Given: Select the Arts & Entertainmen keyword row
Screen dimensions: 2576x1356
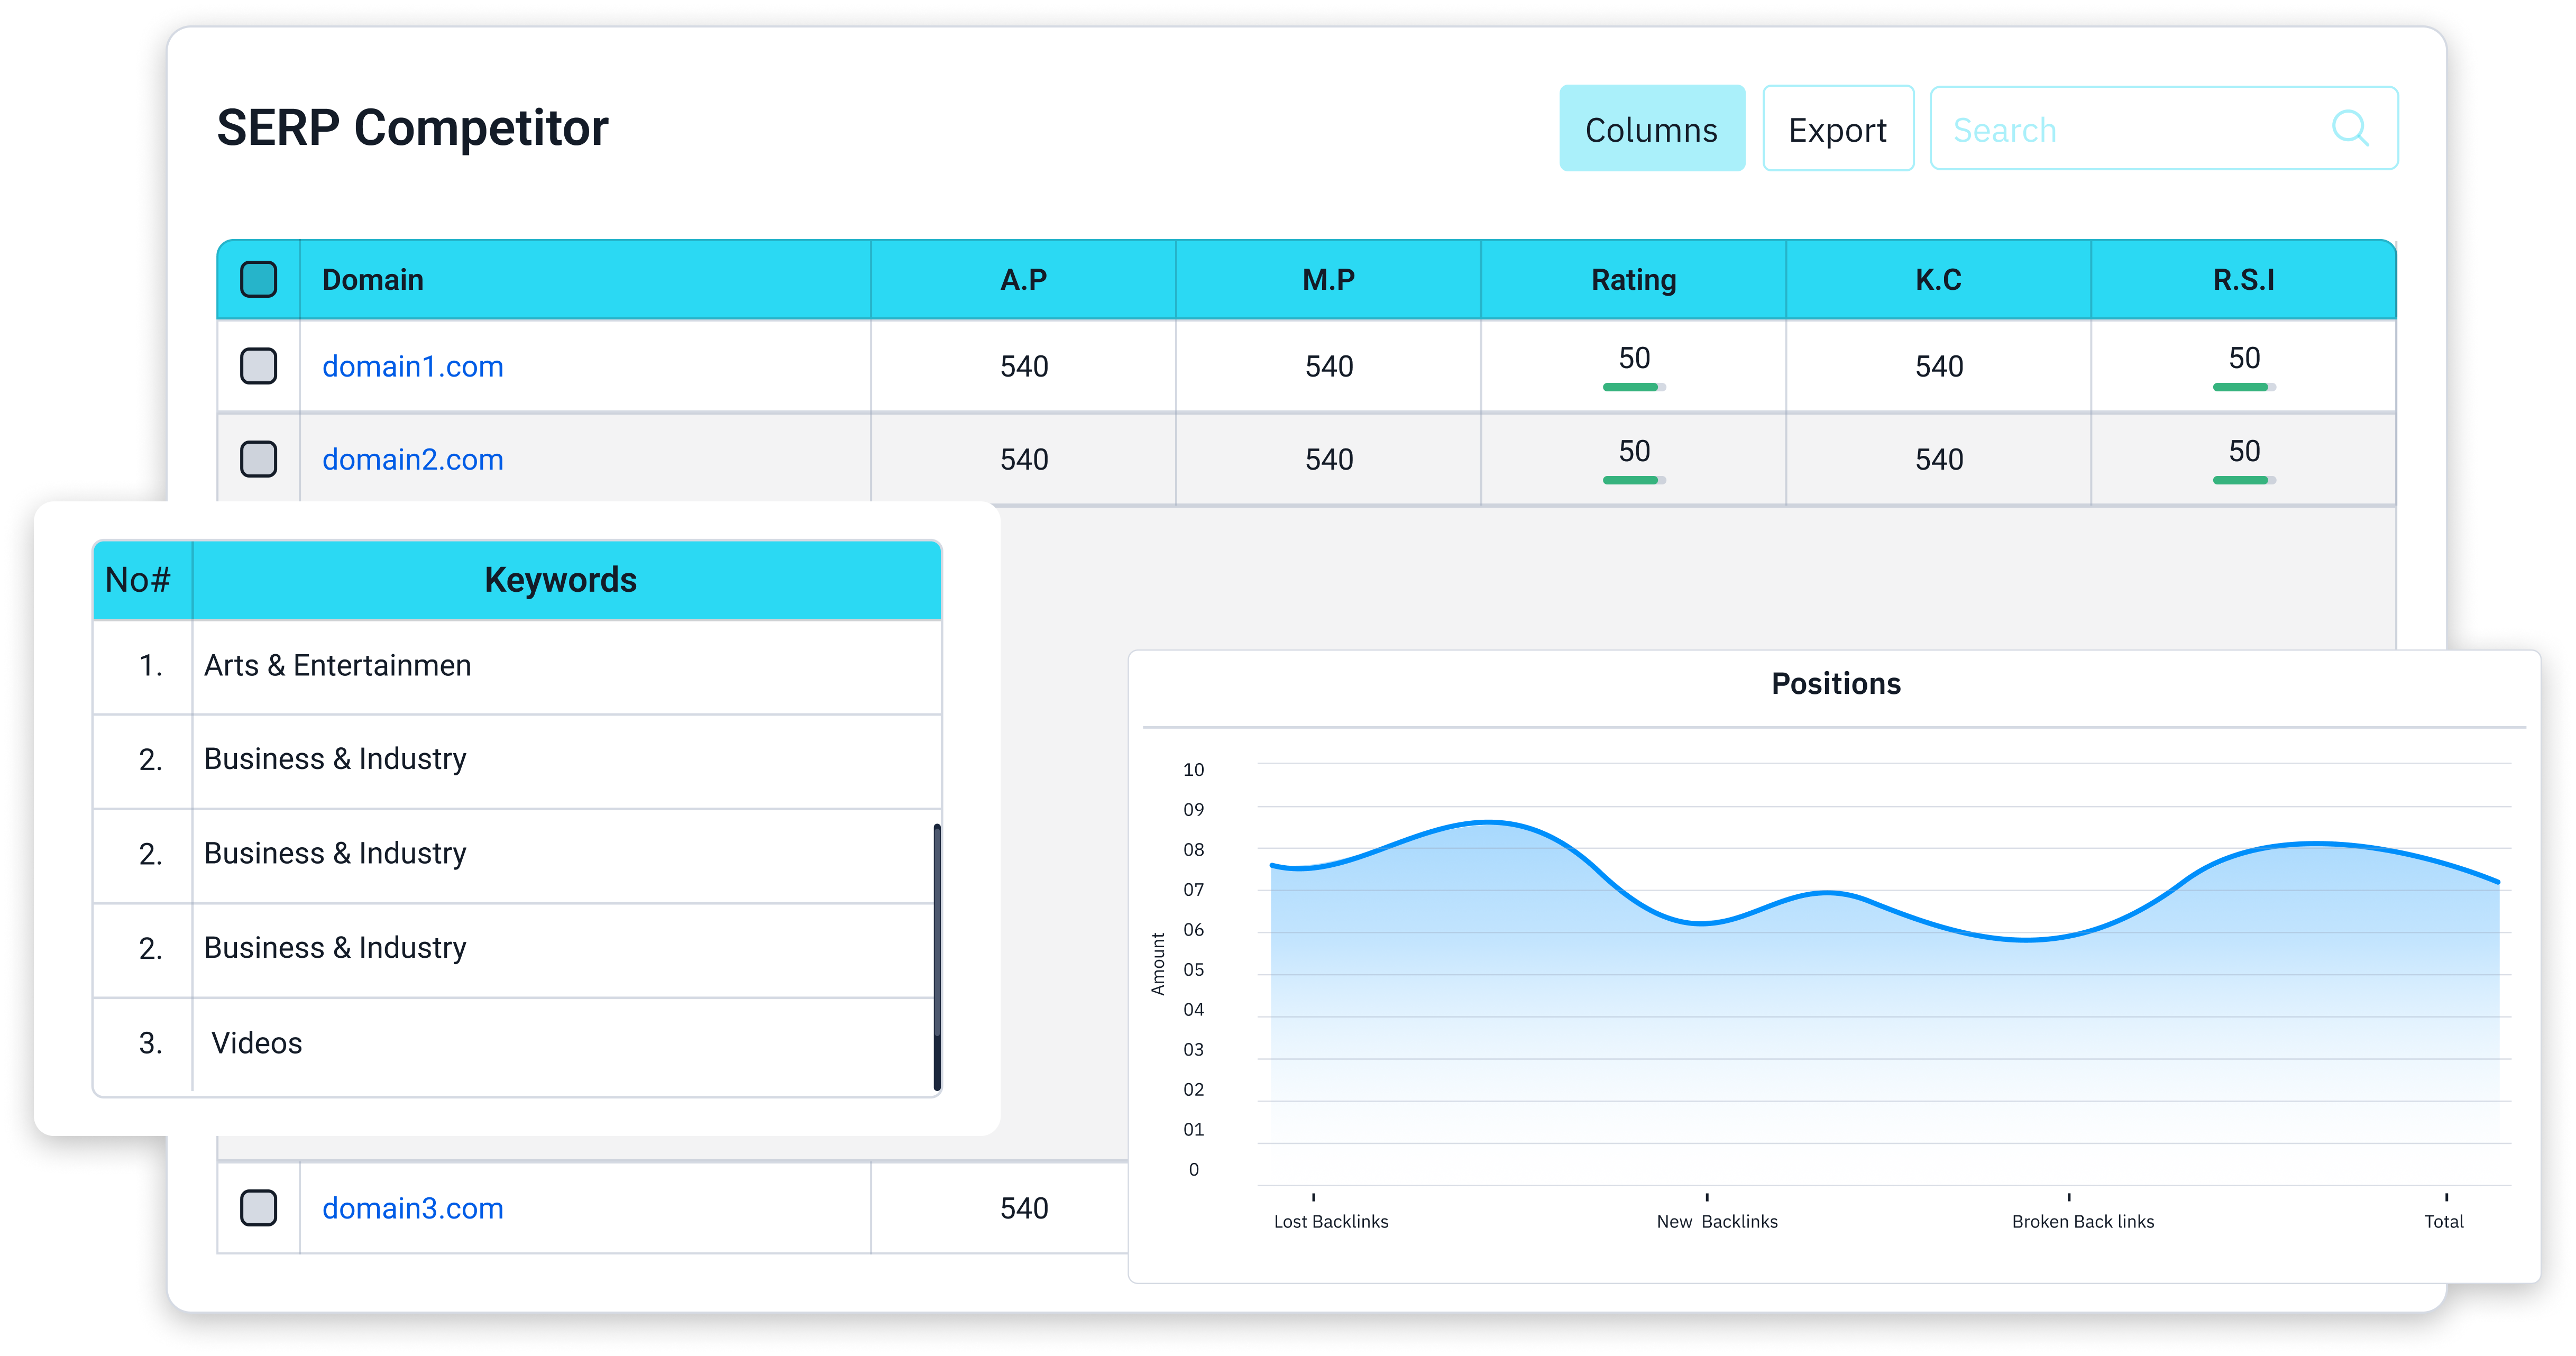Looking at the screenshot, I should click(x=337, y=666).
